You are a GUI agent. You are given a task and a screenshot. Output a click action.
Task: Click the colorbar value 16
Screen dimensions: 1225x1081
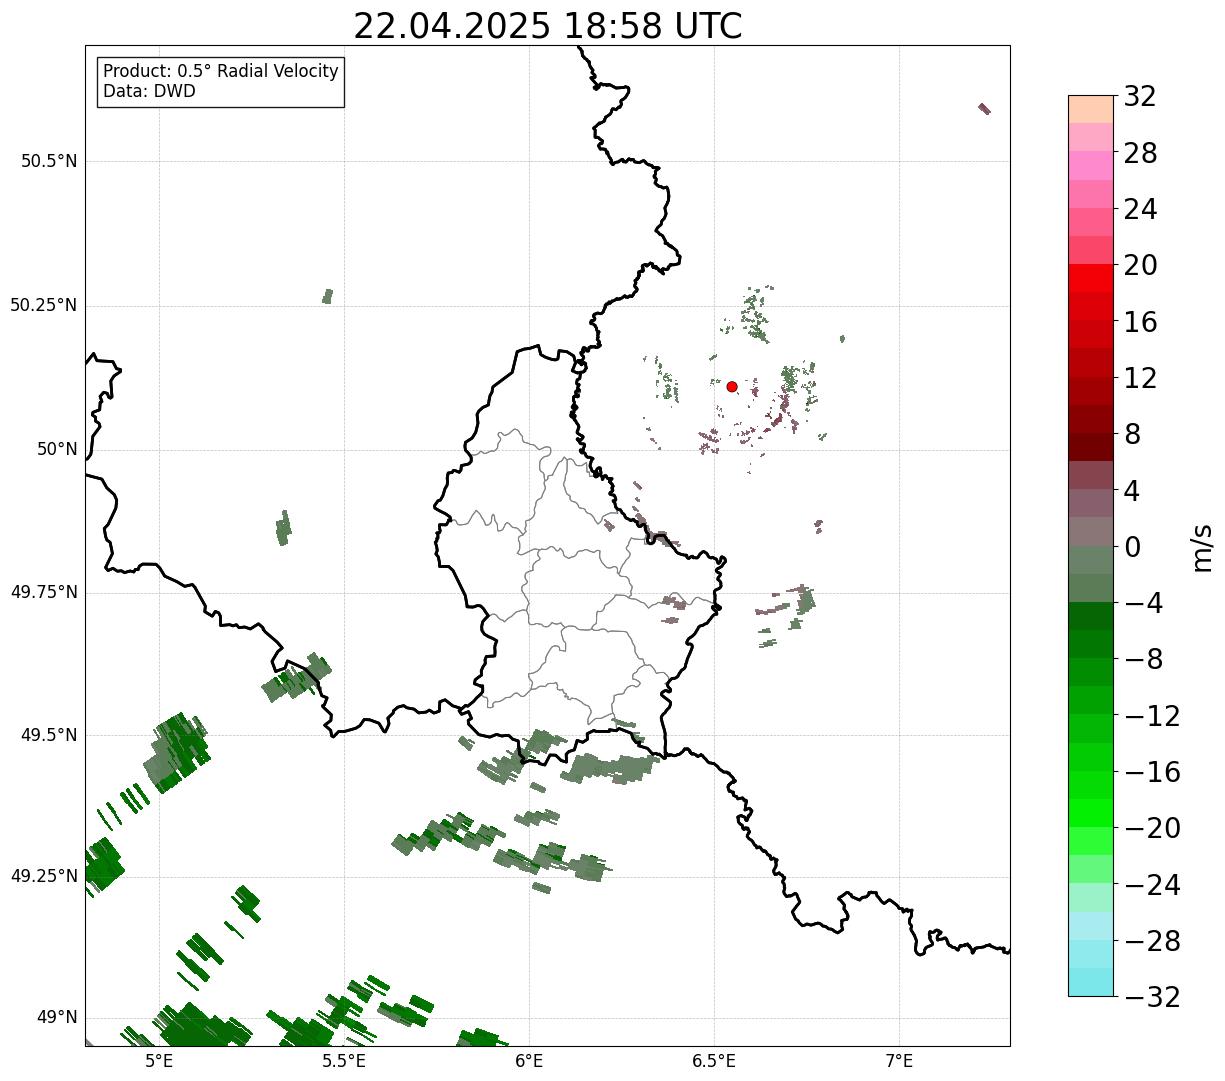(1140, 322)
